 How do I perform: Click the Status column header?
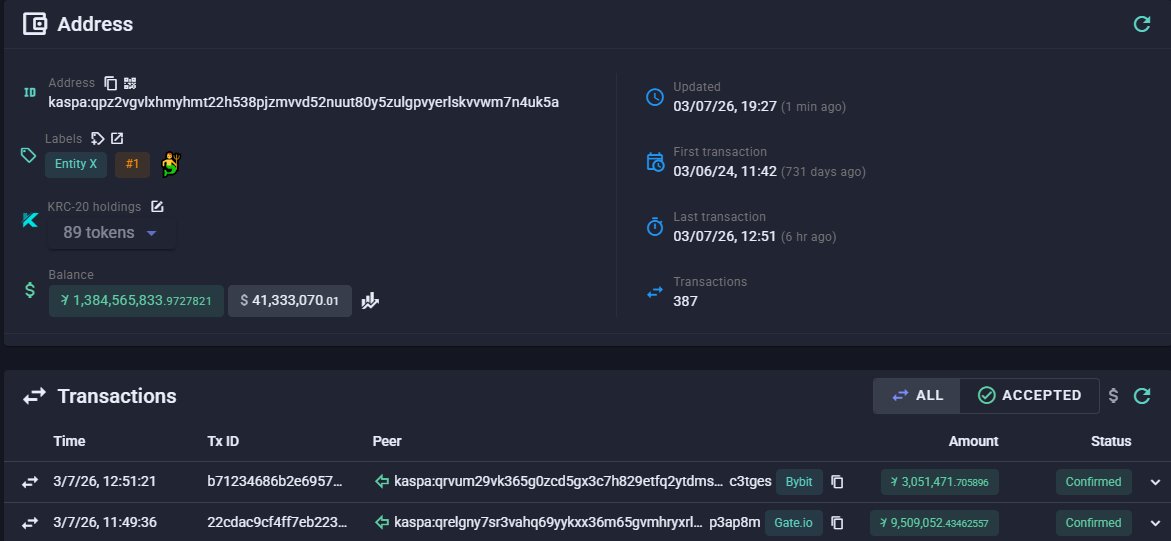coord(1111,441)
